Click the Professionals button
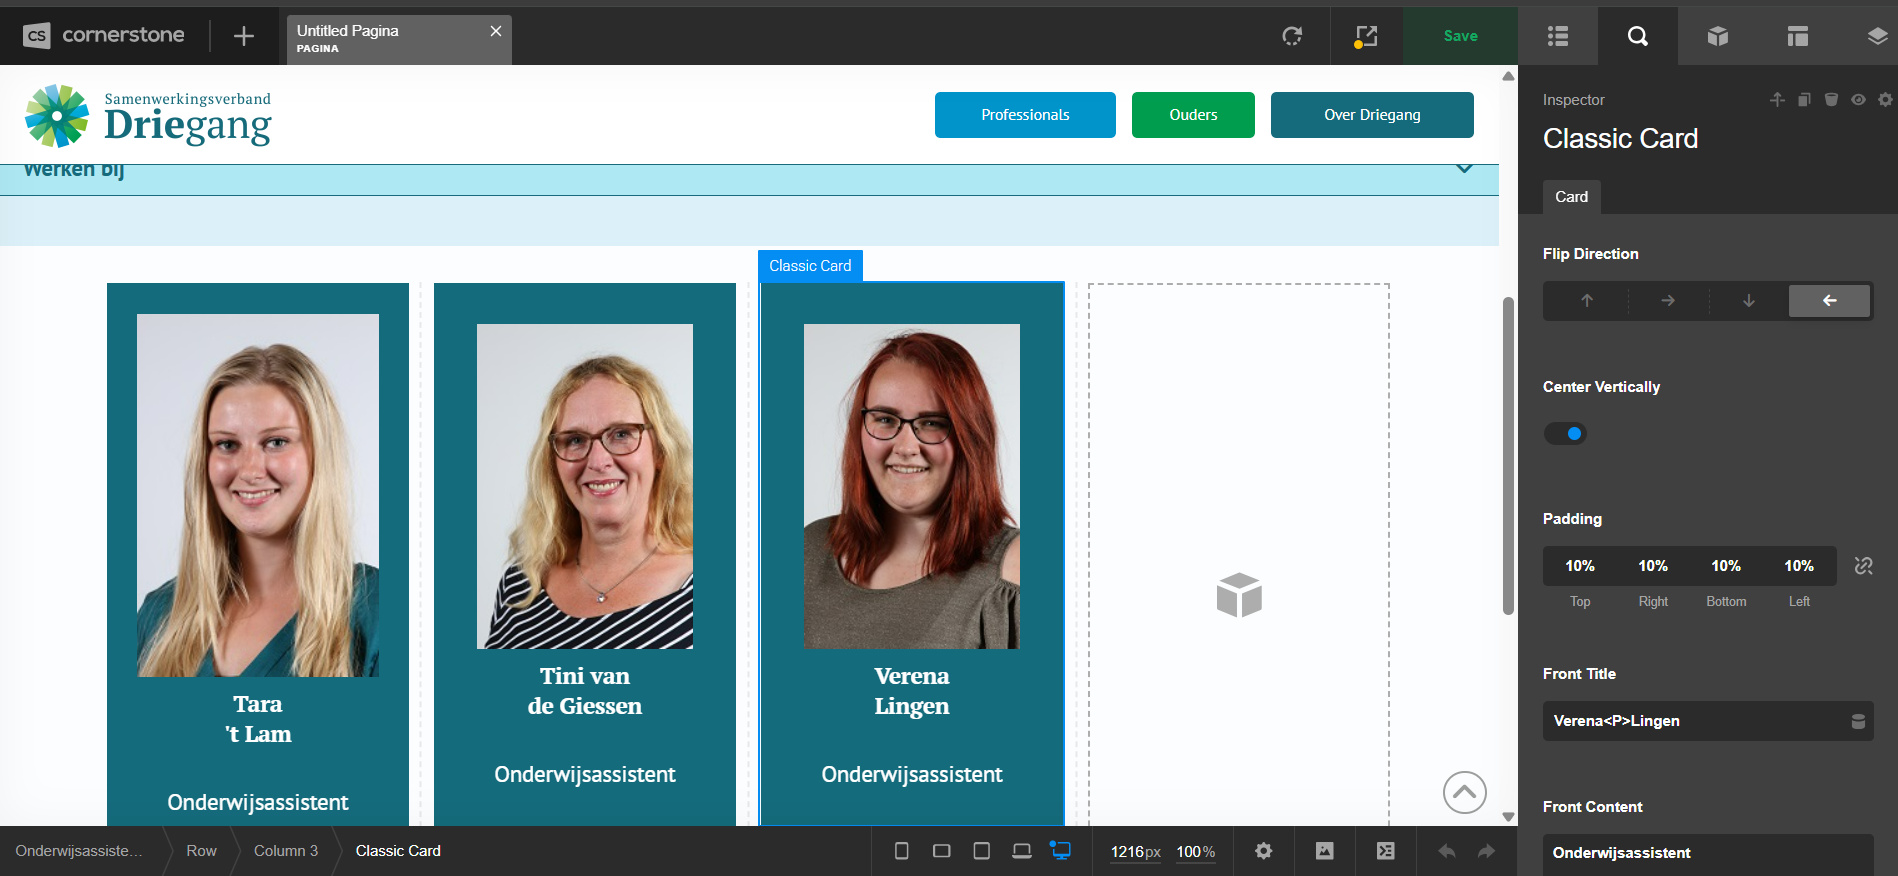The image size is (1898, 876). click(x=1025, y=115)
